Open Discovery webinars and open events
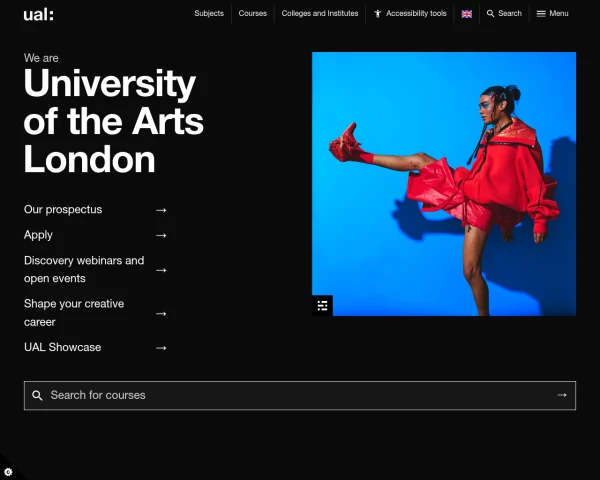 point(84,269)
